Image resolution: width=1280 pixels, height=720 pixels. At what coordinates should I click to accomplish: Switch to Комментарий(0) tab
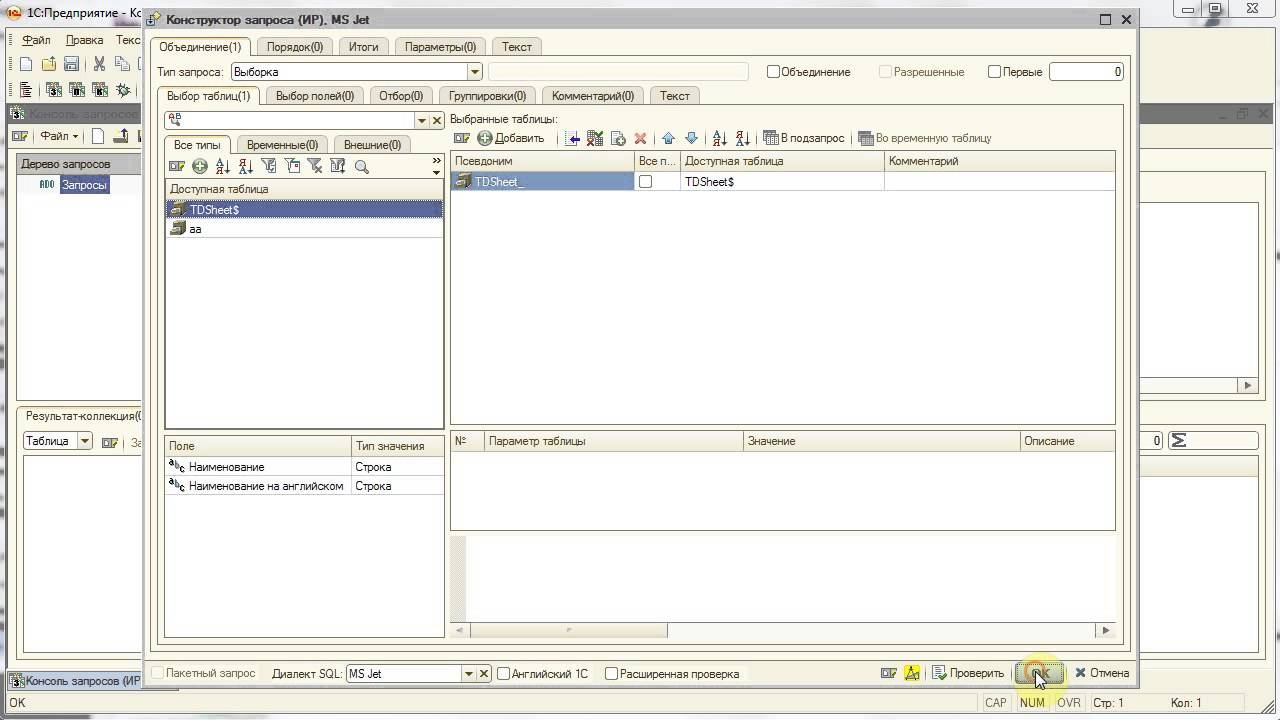tap(593, 96)
